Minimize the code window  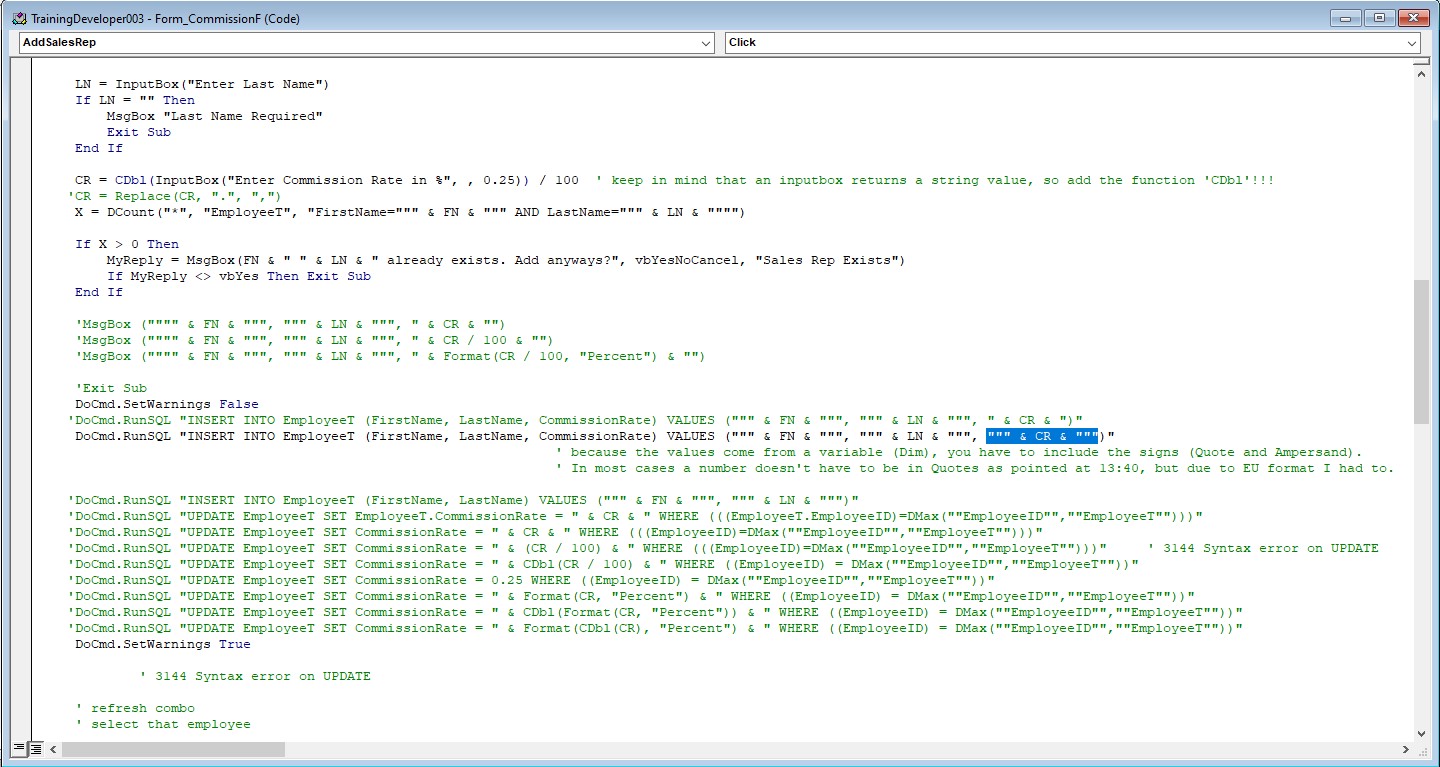pyautogui.click(x=1346, y=18)
